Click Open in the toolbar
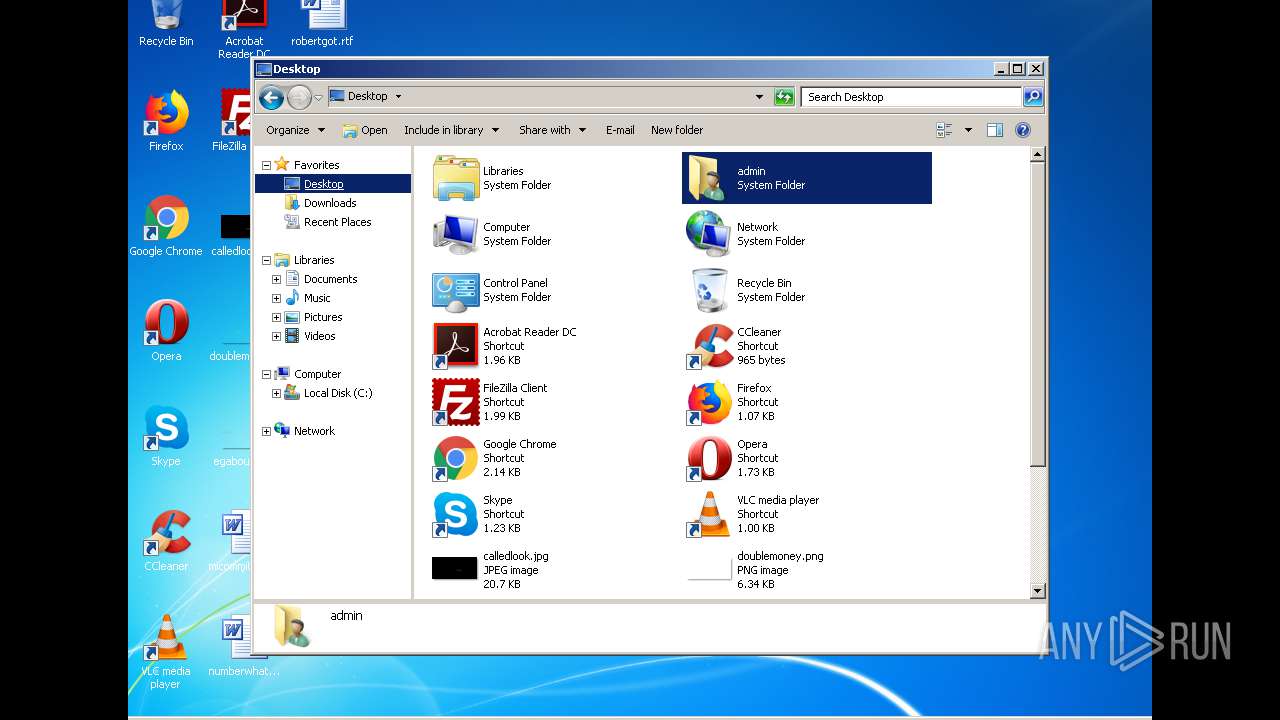Viewport: 1280px width, 720px height. point(365,130)
